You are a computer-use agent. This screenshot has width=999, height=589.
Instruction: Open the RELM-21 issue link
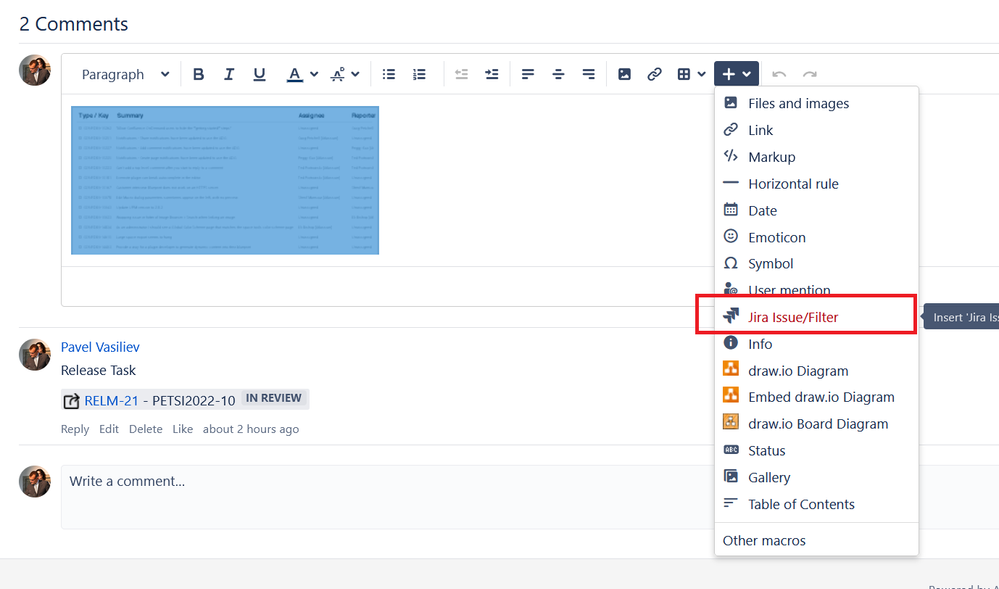point(111,400)
